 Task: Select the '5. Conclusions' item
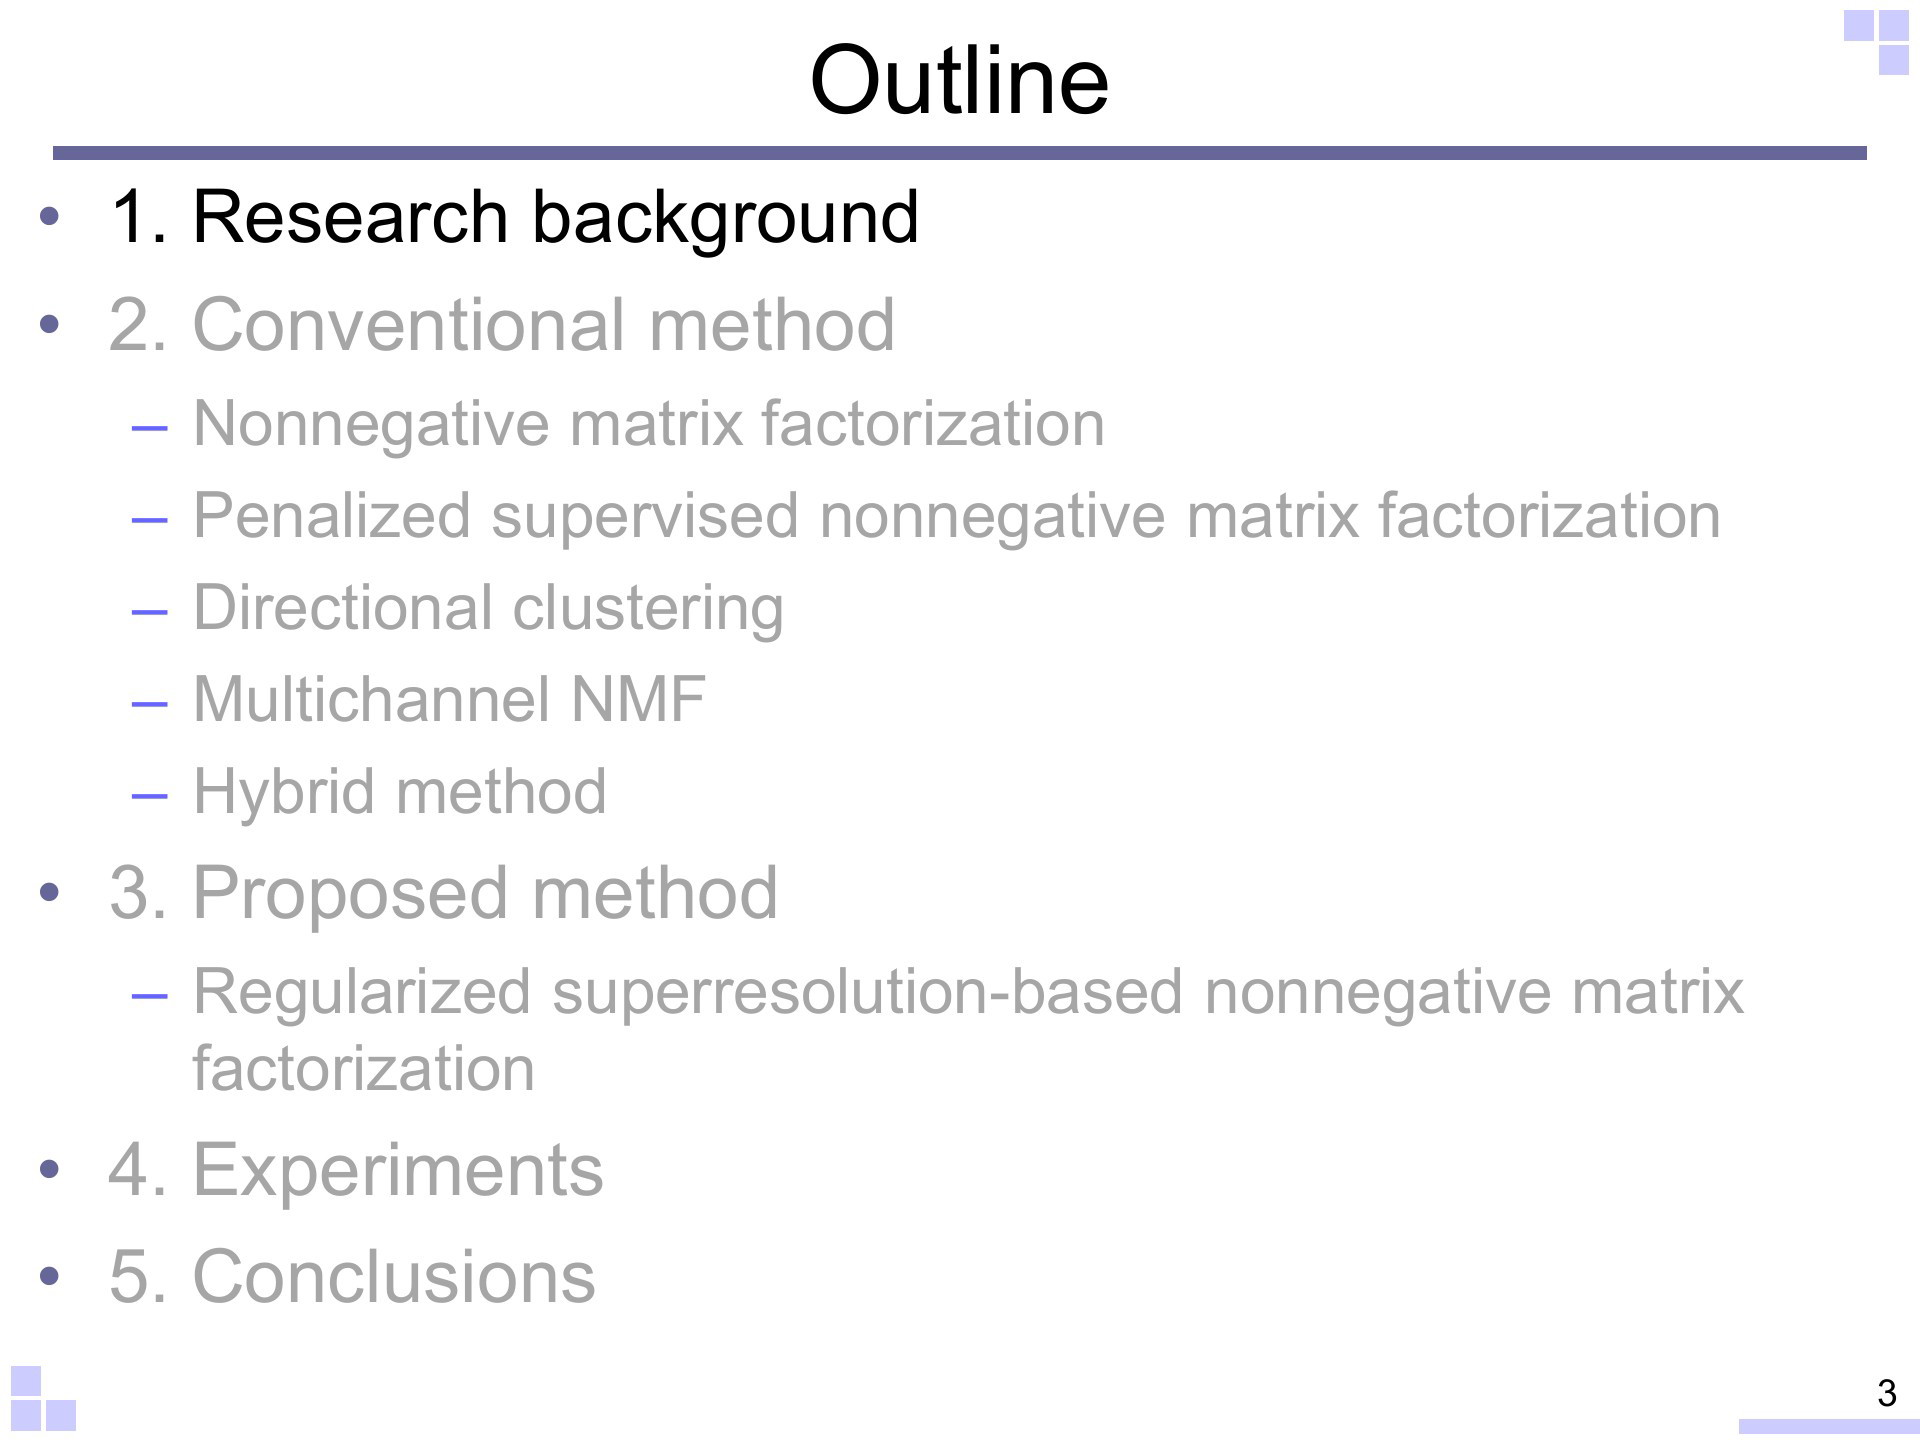point(352,1276)
